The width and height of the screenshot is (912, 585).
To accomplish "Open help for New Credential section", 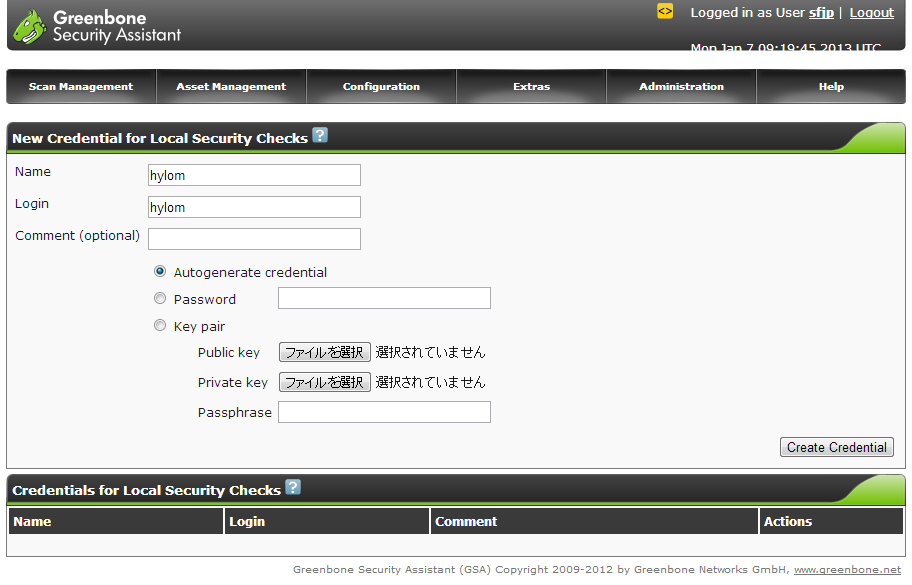I will 320,136.
